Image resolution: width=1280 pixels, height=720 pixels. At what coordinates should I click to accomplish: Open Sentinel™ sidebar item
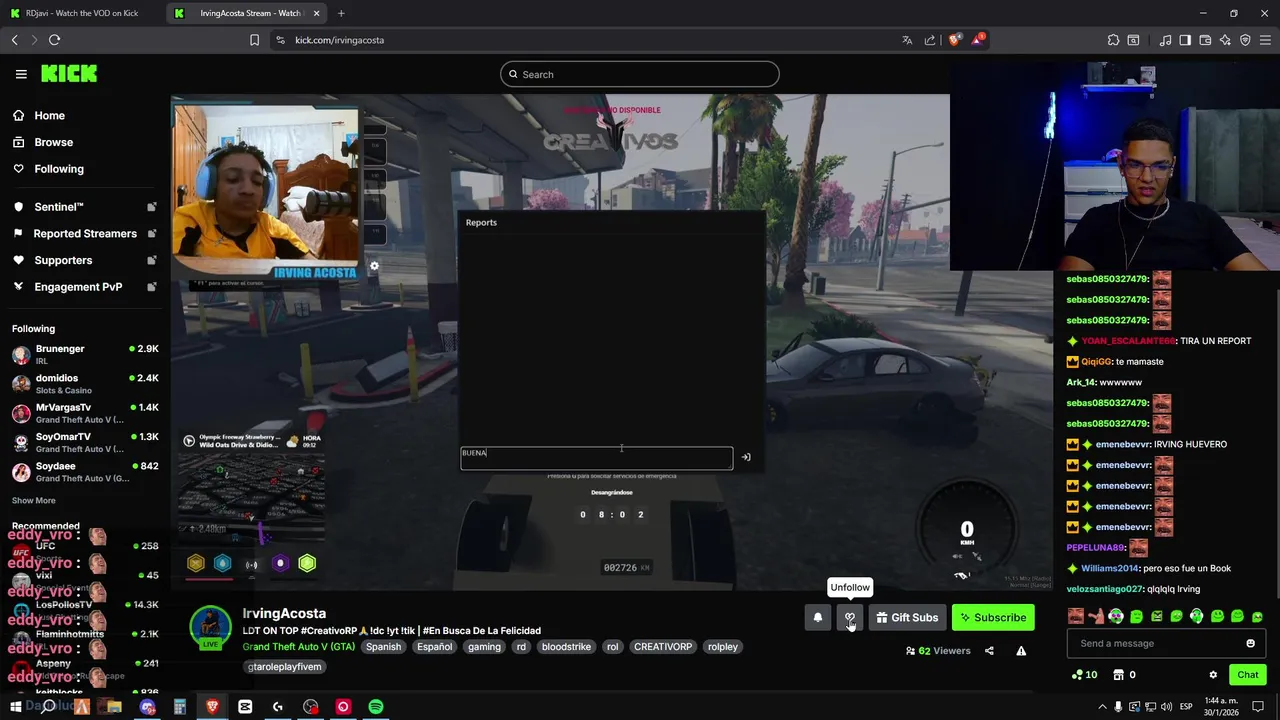(x=85, y=207)
